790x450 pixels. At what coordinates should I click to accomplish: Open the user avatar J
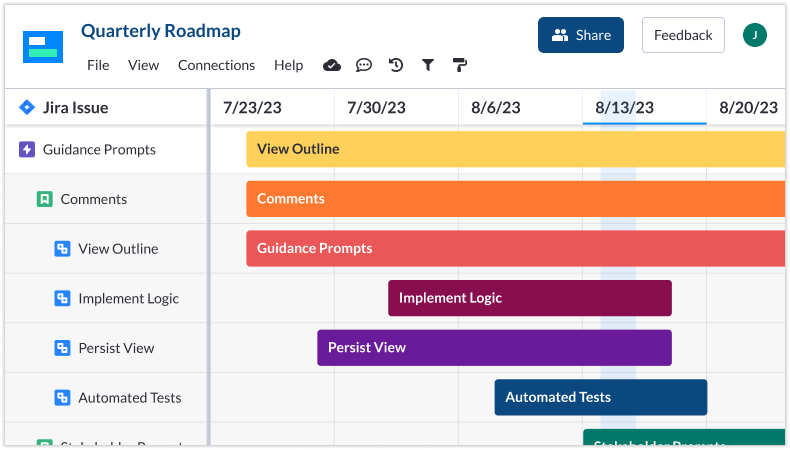coord(755,35)
